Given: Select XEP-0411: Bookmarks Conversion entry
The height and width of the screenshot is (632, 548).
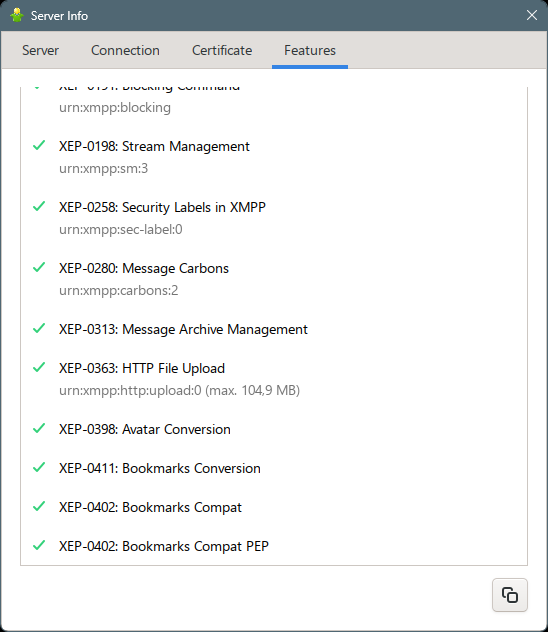Looking at the screenshot, I should (160, 468).
